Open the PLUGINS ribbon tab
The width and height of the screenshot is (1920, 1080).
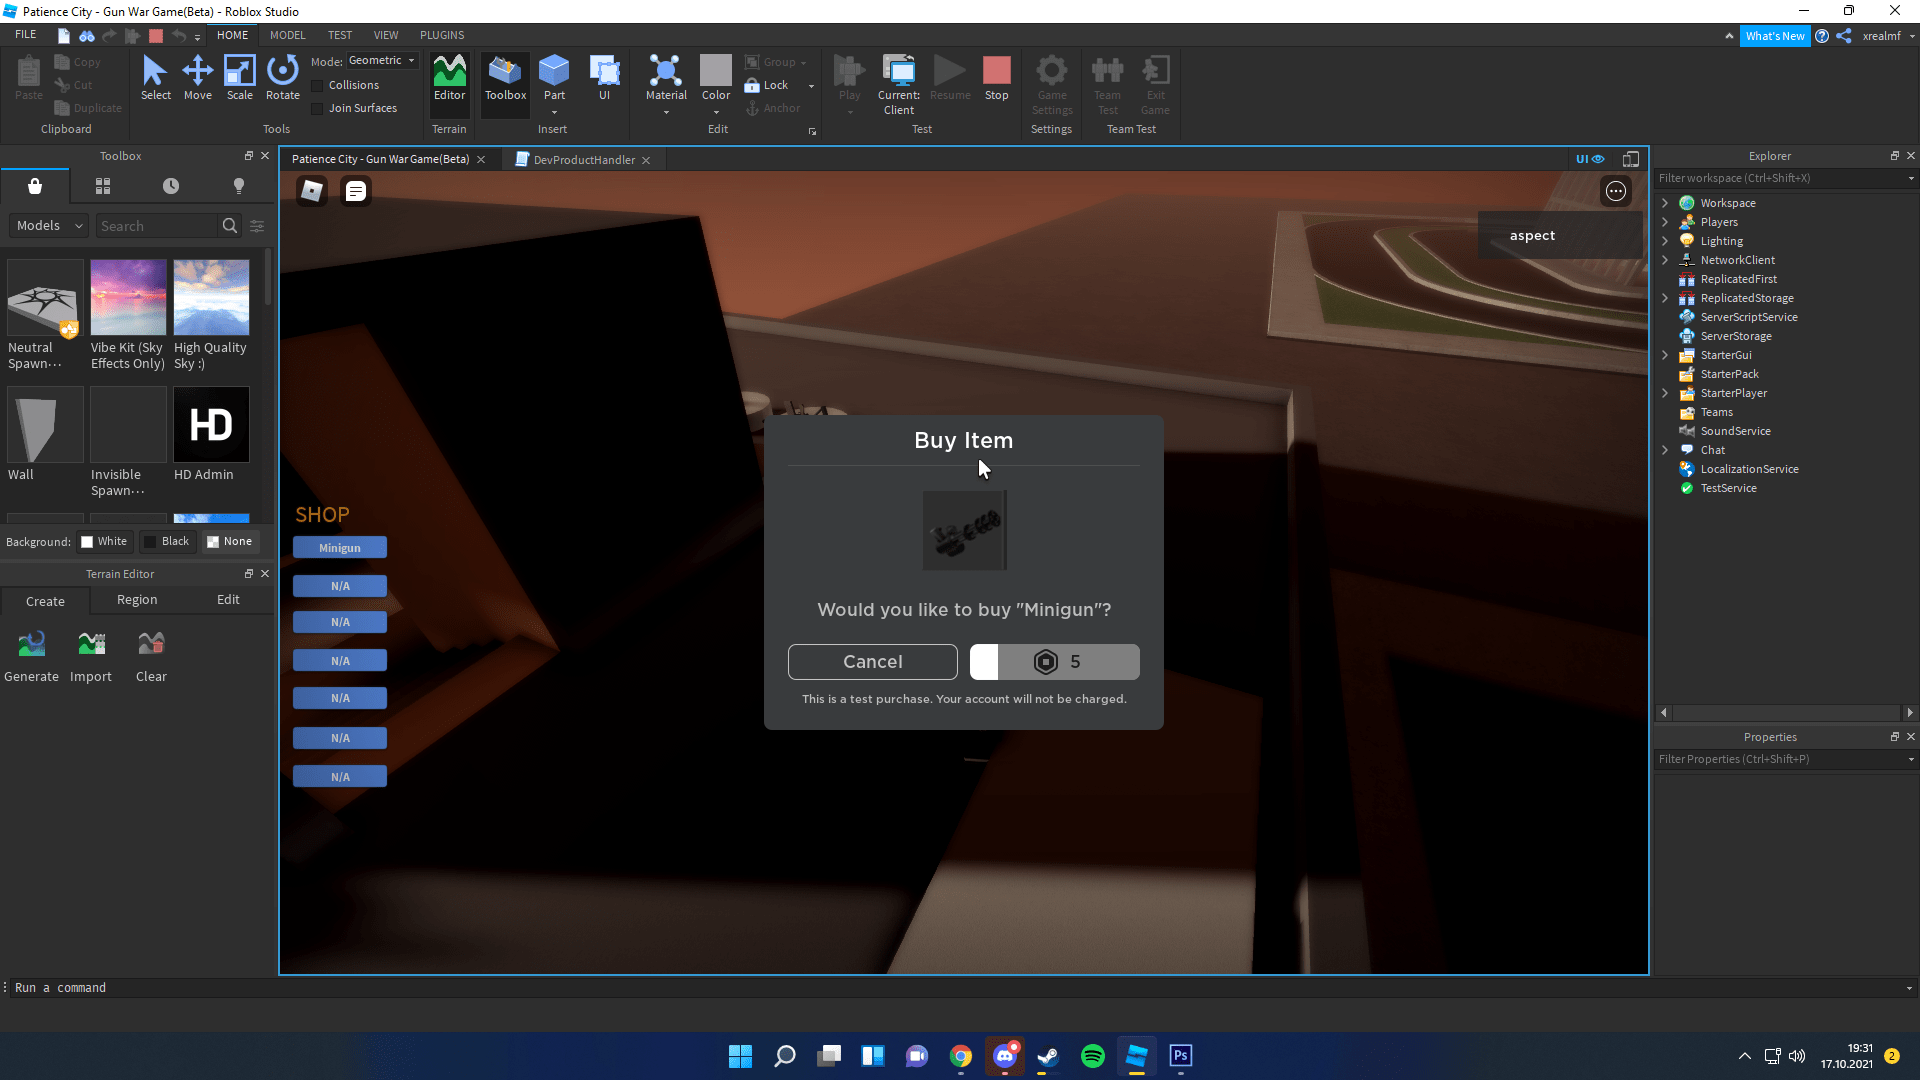point(442,35)
